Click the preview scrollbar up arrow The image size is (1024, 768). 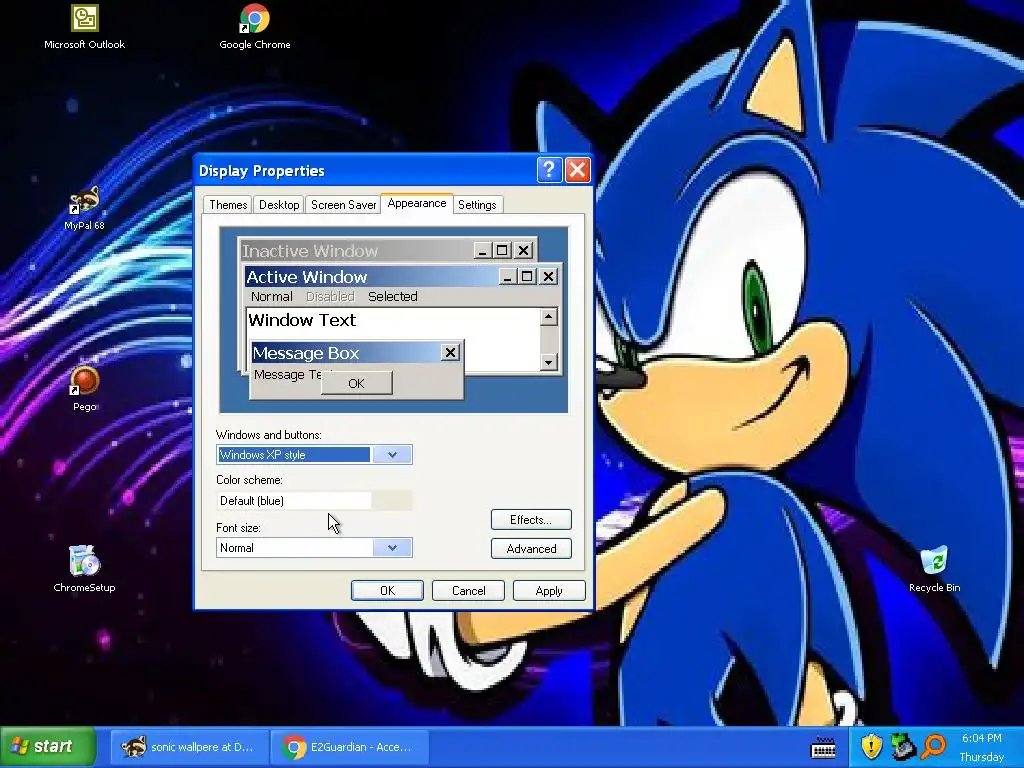point(549,317)
